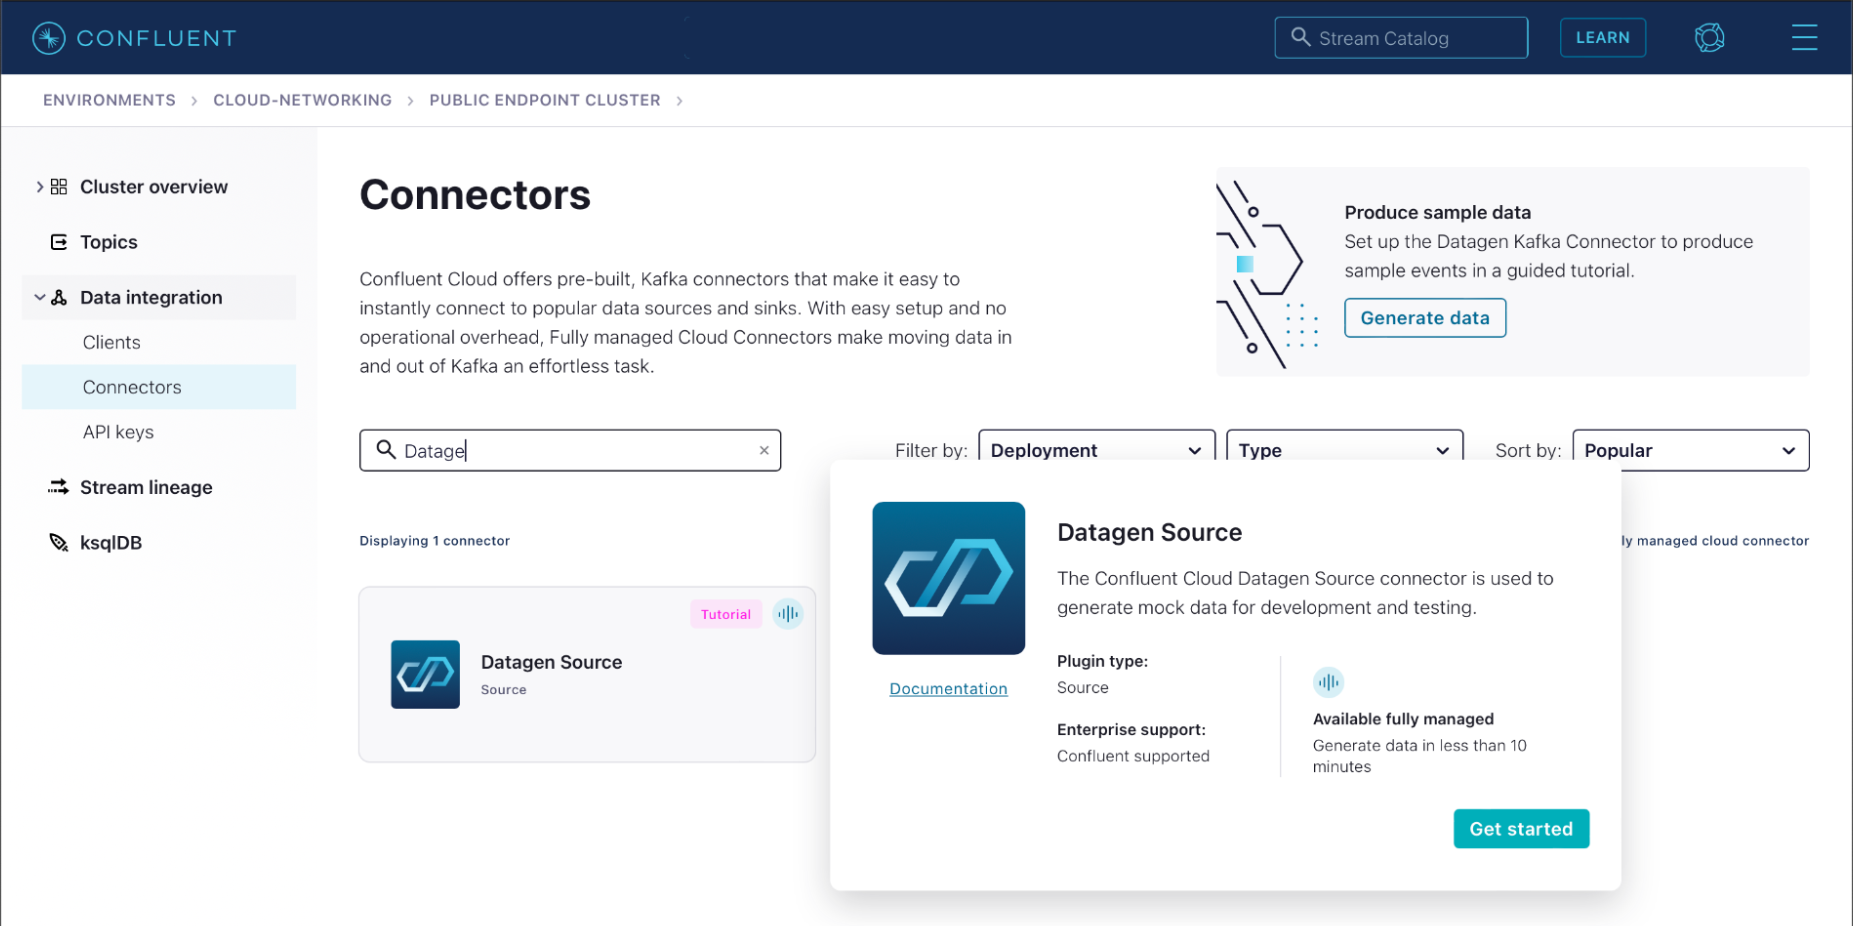The height and width of the screenshot is (926, 1853).
Task: Open the Deployment filter dropdown
Action: pyautogui.click(x=1096, y=451)
